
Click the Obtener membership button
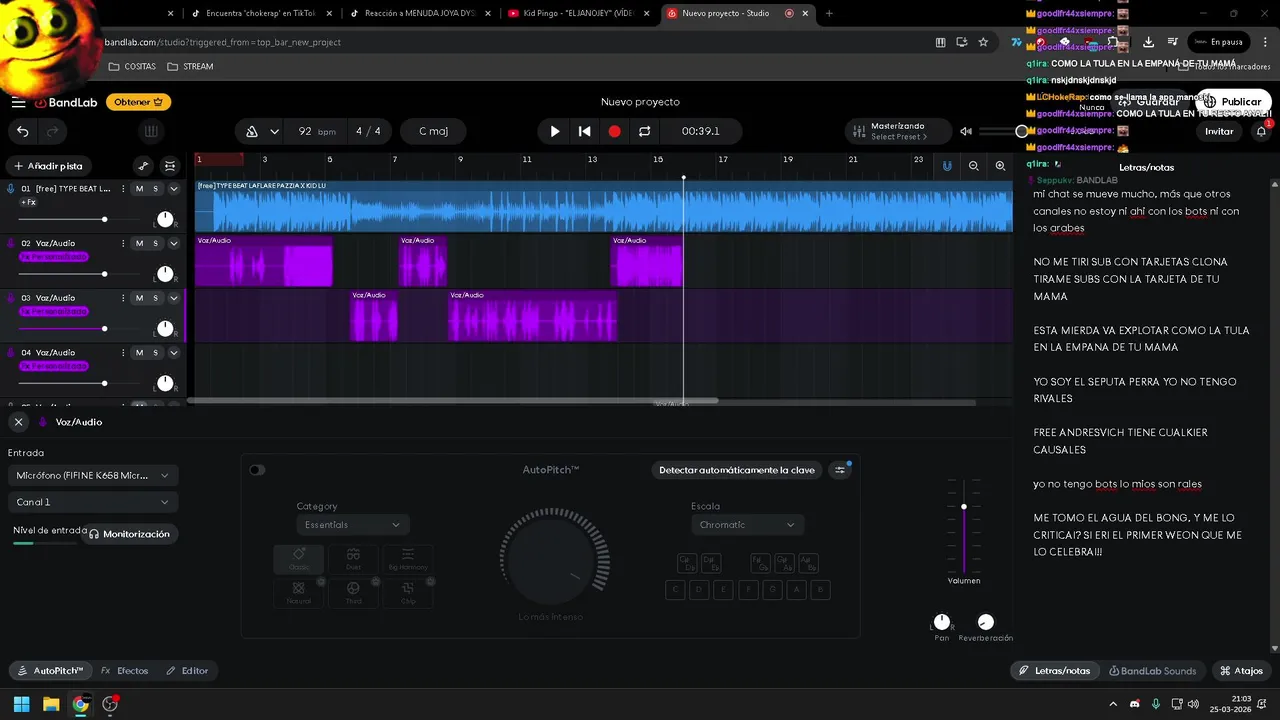138,102
